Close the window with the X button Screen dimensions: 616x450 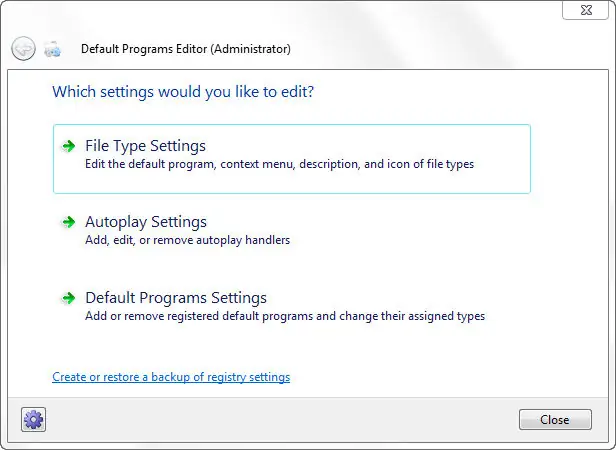[x=585, y=9]
